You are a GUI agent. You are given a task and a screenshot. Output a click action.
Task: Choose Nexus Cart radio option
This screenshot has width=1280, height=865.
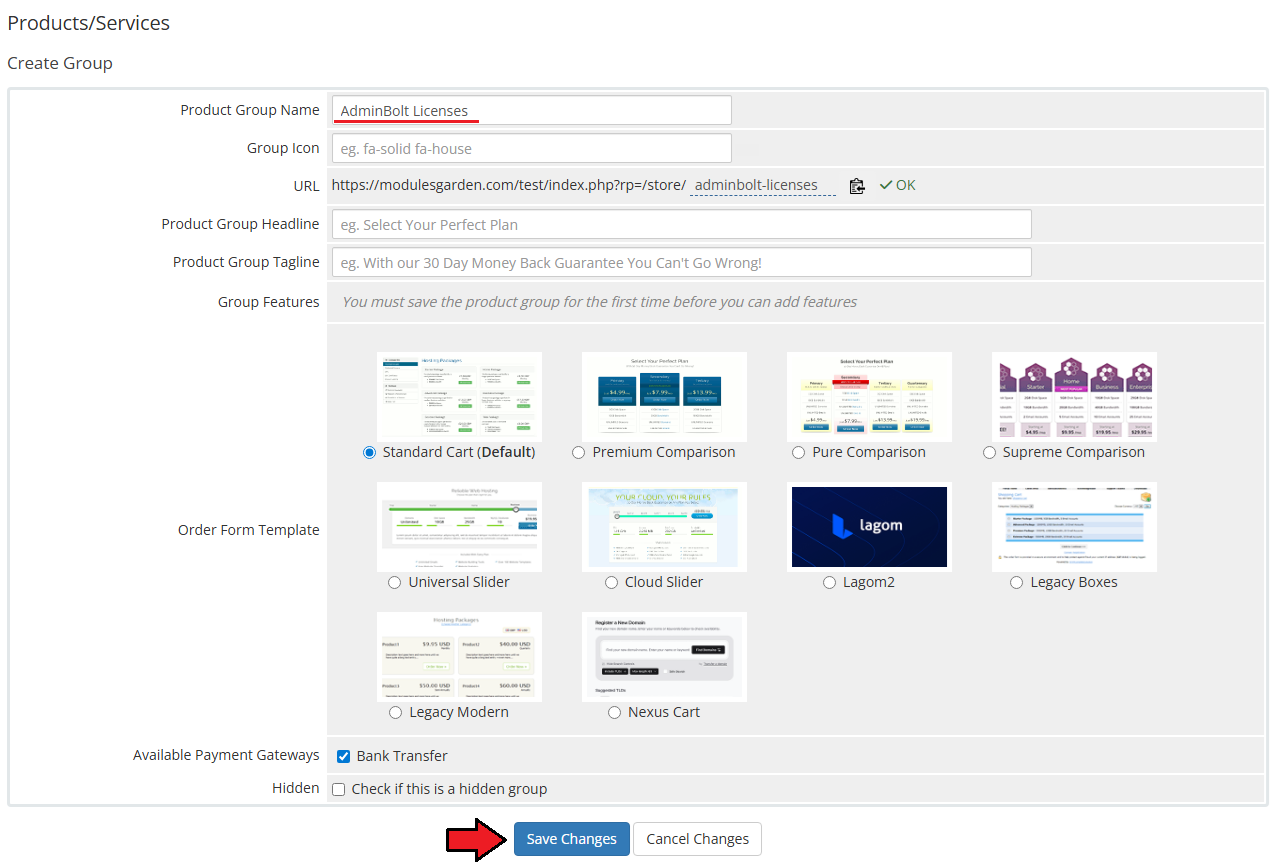point(615,713)
